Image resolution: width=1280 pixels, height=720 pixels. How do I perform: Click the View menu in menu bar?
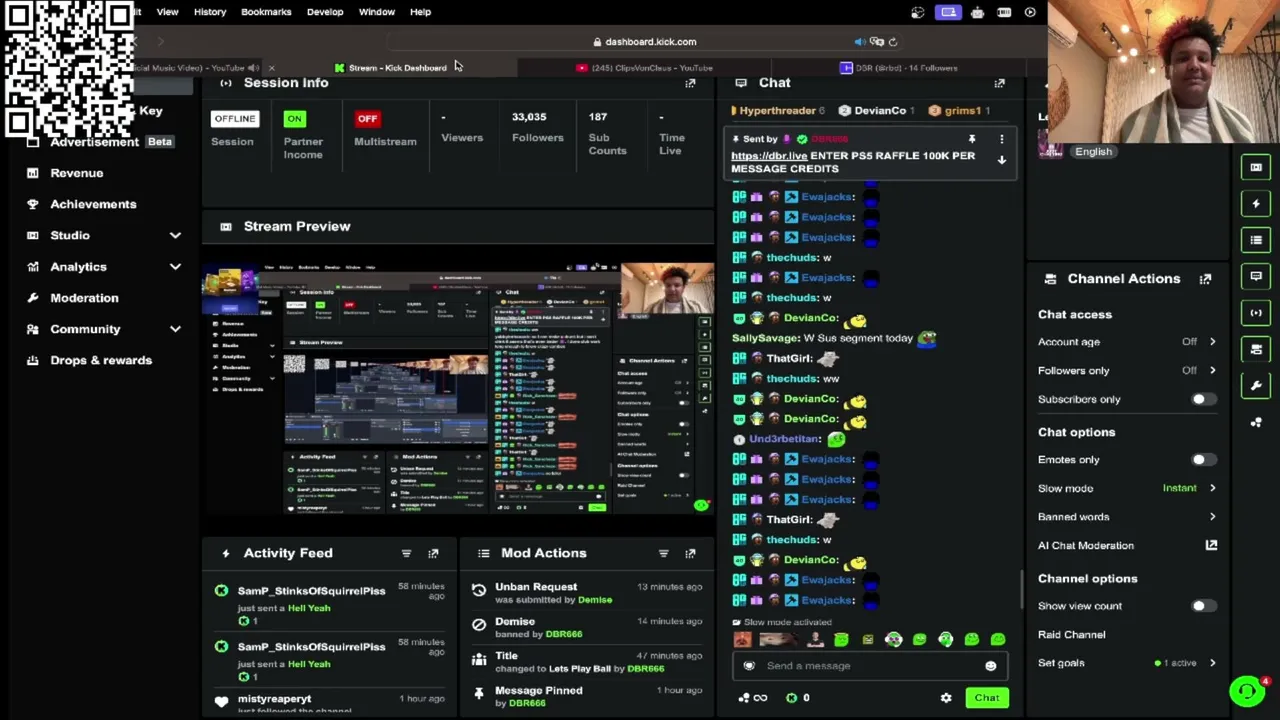(x=167, y=12)
